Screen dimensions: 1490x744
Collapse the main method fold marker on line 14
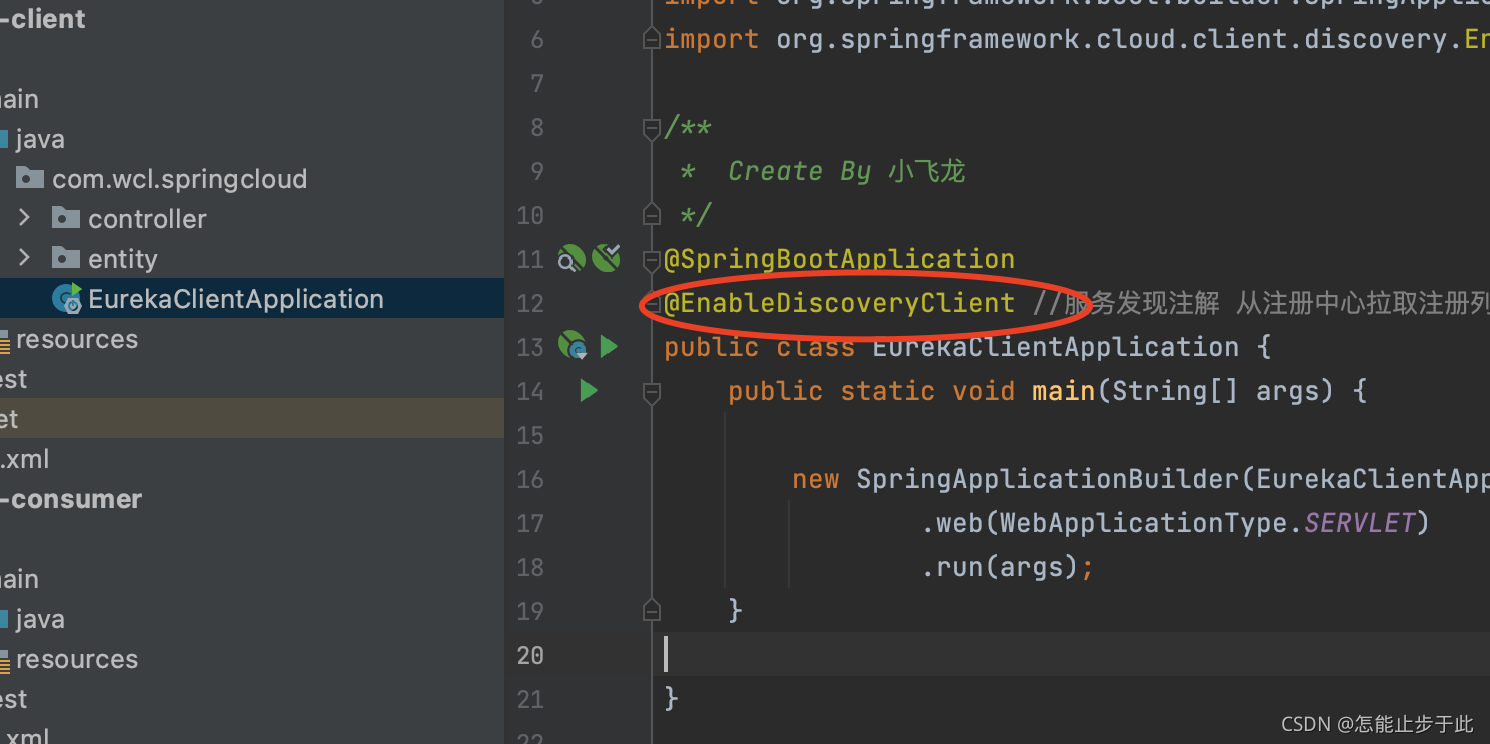652,391
